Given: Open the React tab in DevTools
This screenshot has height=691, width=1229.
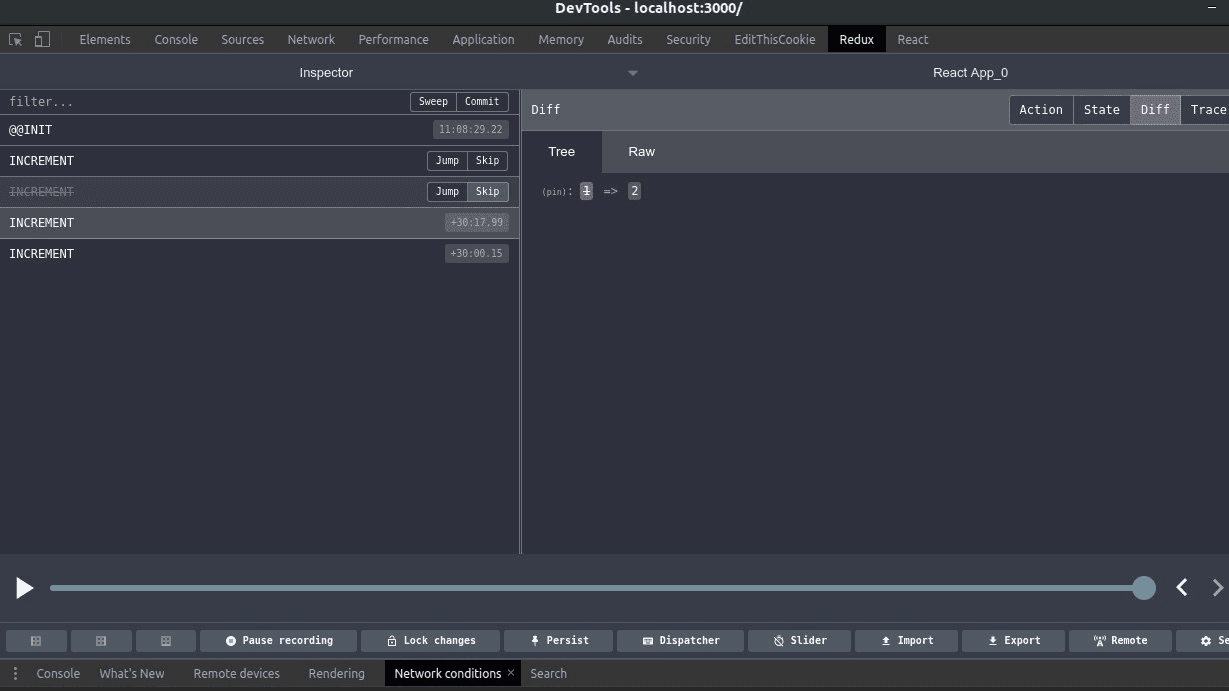Looking at the screenshot, I should [x=912, y=39].
